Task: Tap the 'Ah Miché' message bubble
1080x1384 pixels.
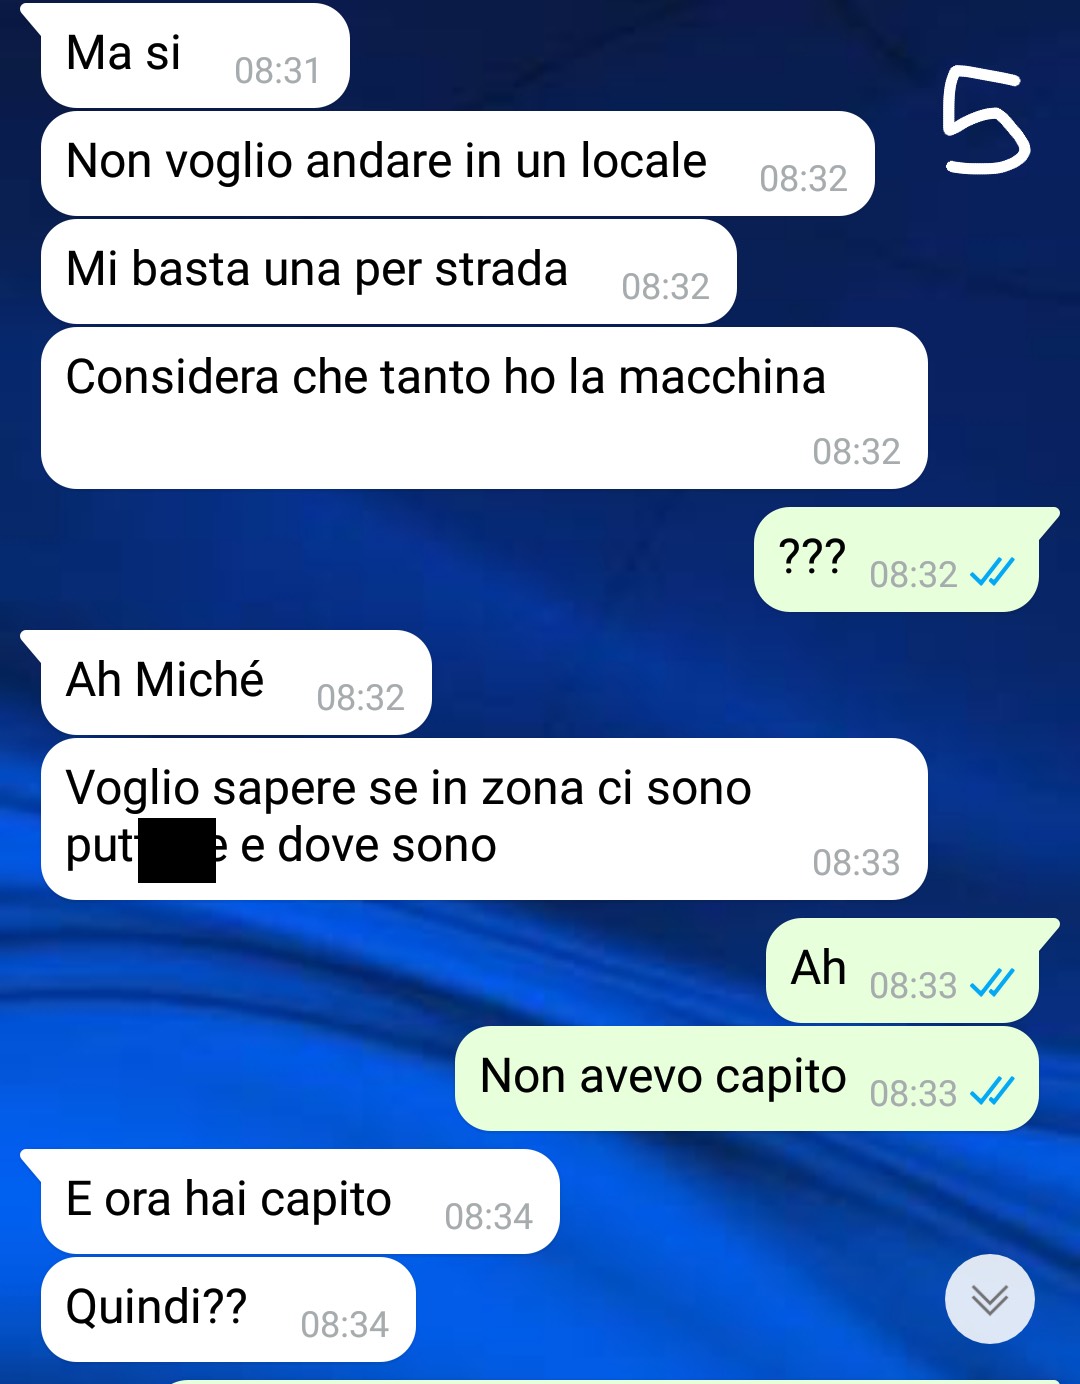Action: pyautogui.click(x=236, y=683)
